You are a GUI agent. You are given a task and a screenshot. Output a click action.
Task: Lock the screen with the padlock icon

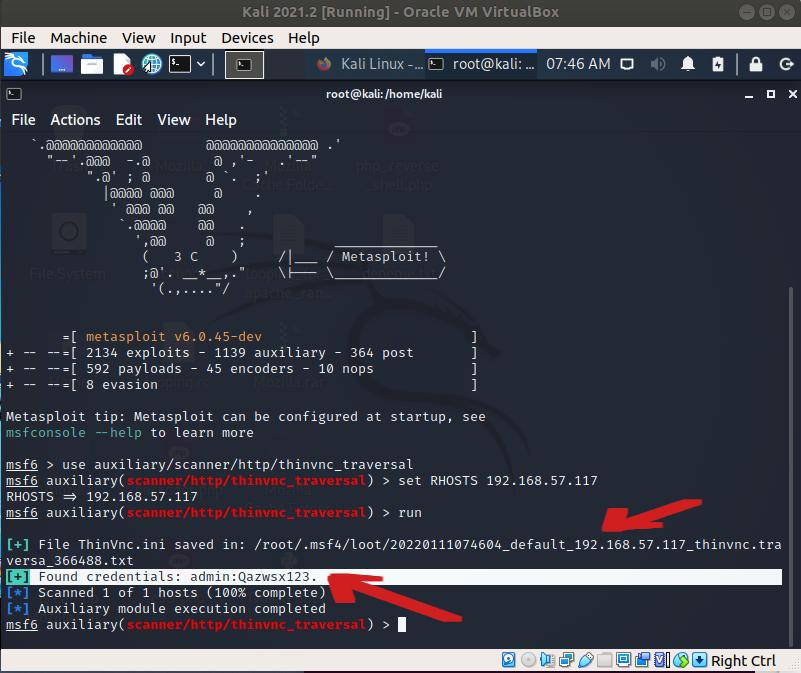click(756, 64)
